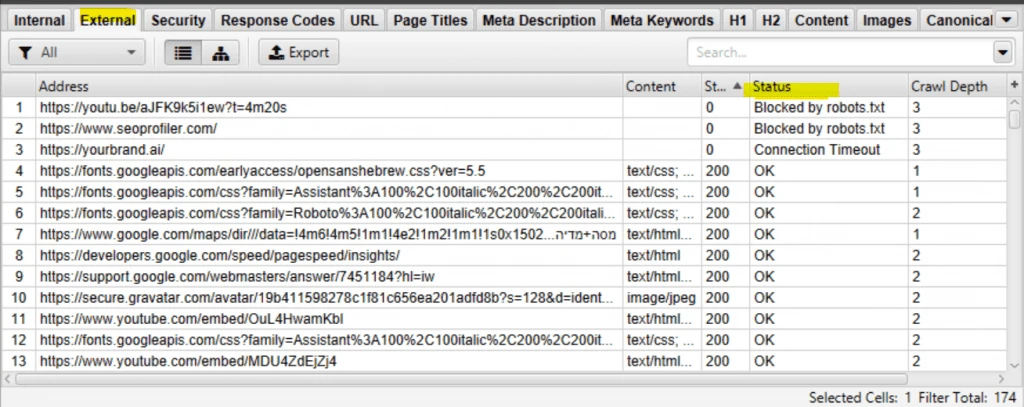Expand the search options dropdown arrow
The width and height of the screenshot is (1024, 407).
coord(1002,53)
